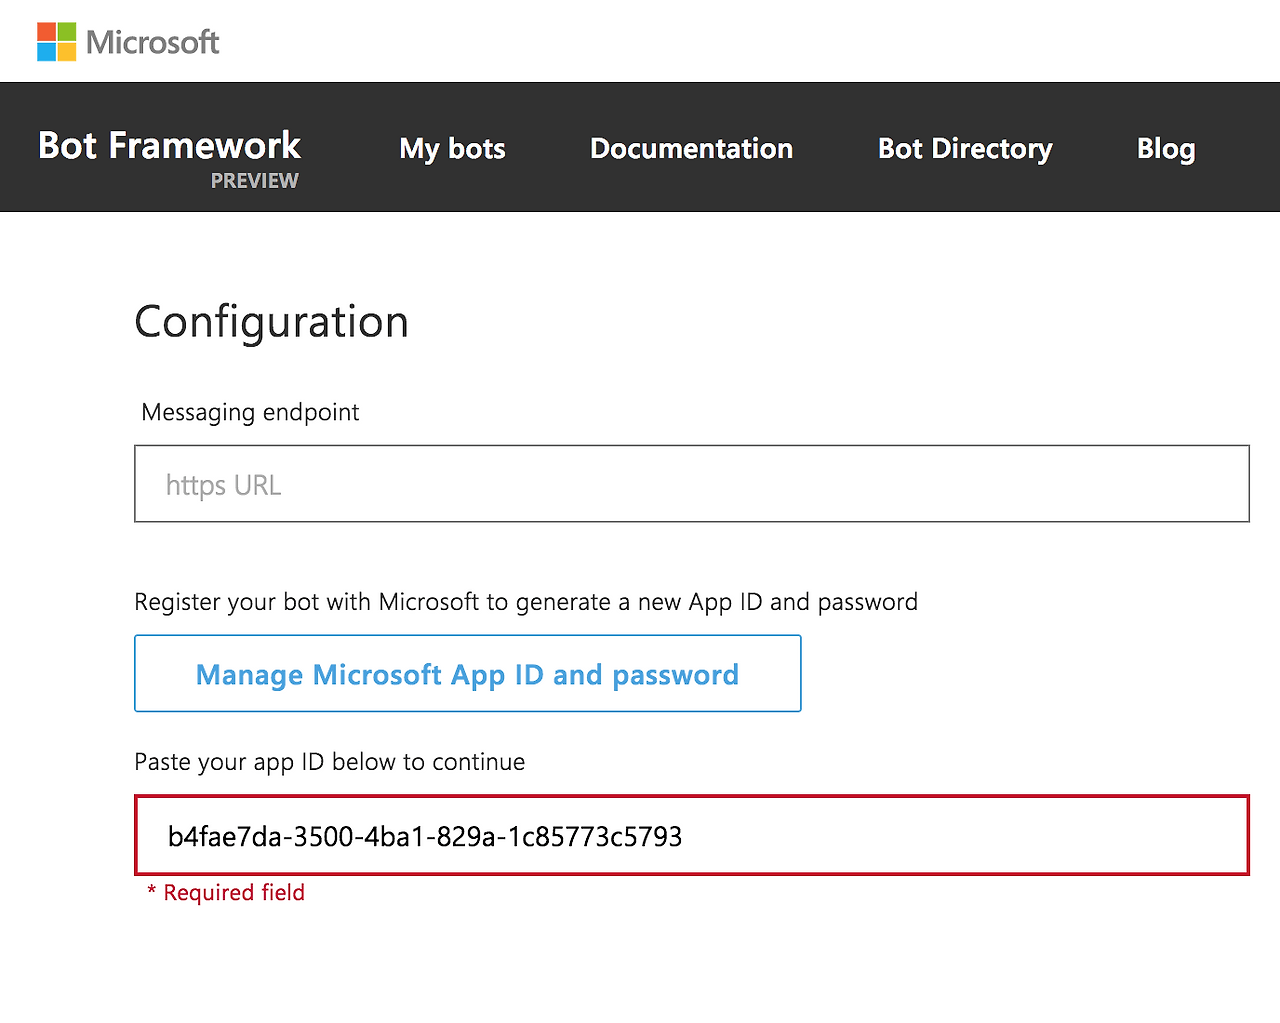The image size is (1280, 1023).
Task: Visit the Blog section
Action: pyautogui.click(x=1166, y=148)
